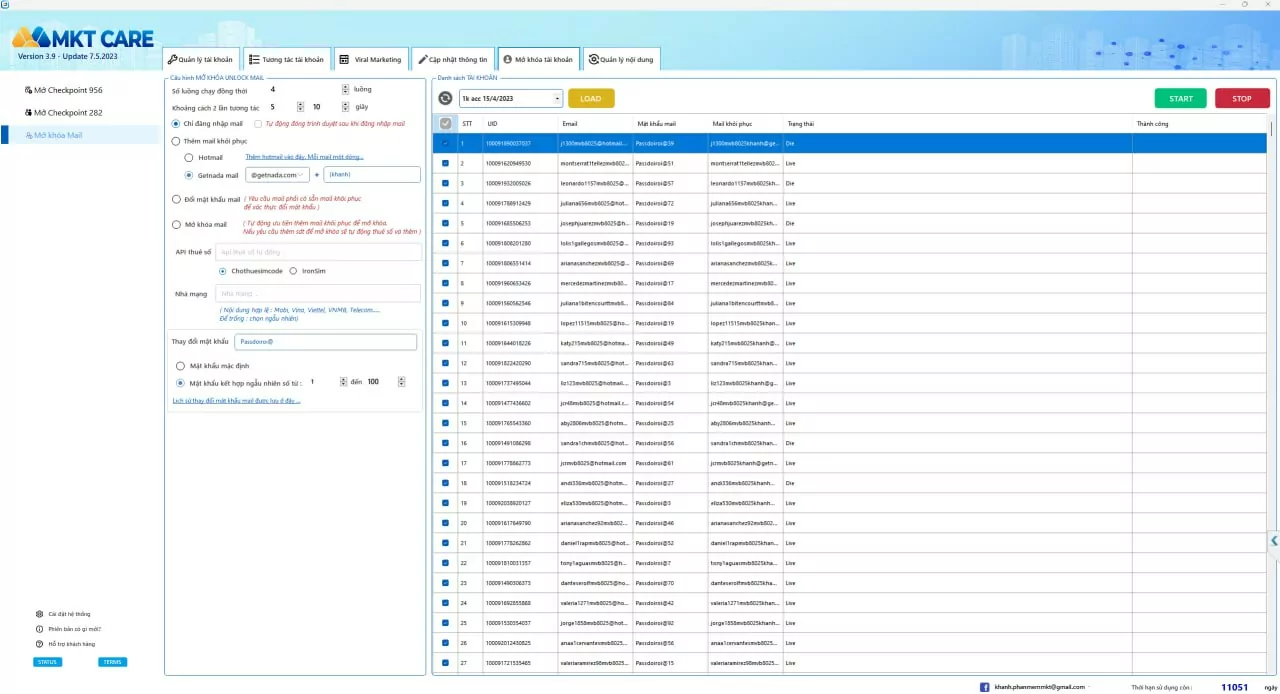The width and height of the screenshot is (1280, 694).
Task: Select the Đổi mật khẩu mail radio option
Action: (x=176, y=199)
